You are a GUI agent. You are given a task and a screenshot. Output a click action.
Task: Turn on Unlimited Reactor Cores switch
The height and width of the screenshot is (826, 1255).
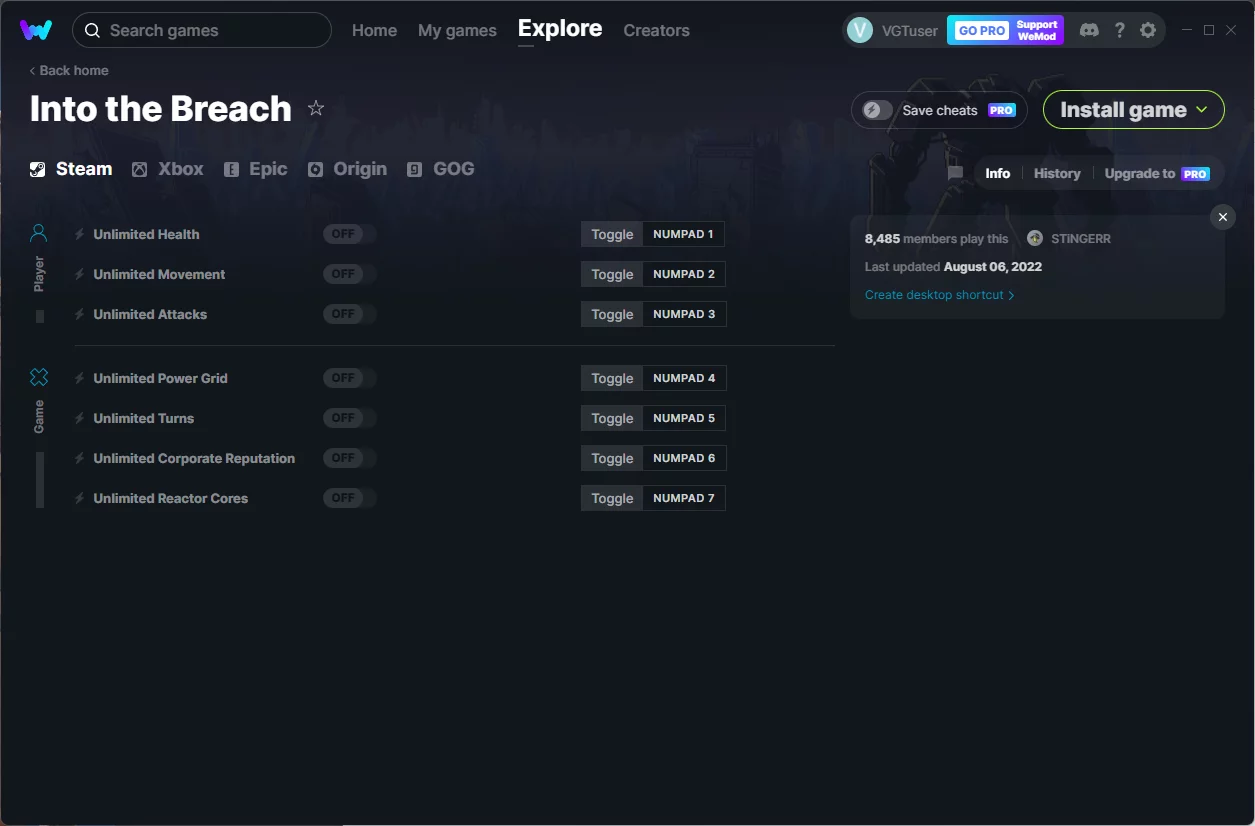(349, 498)
